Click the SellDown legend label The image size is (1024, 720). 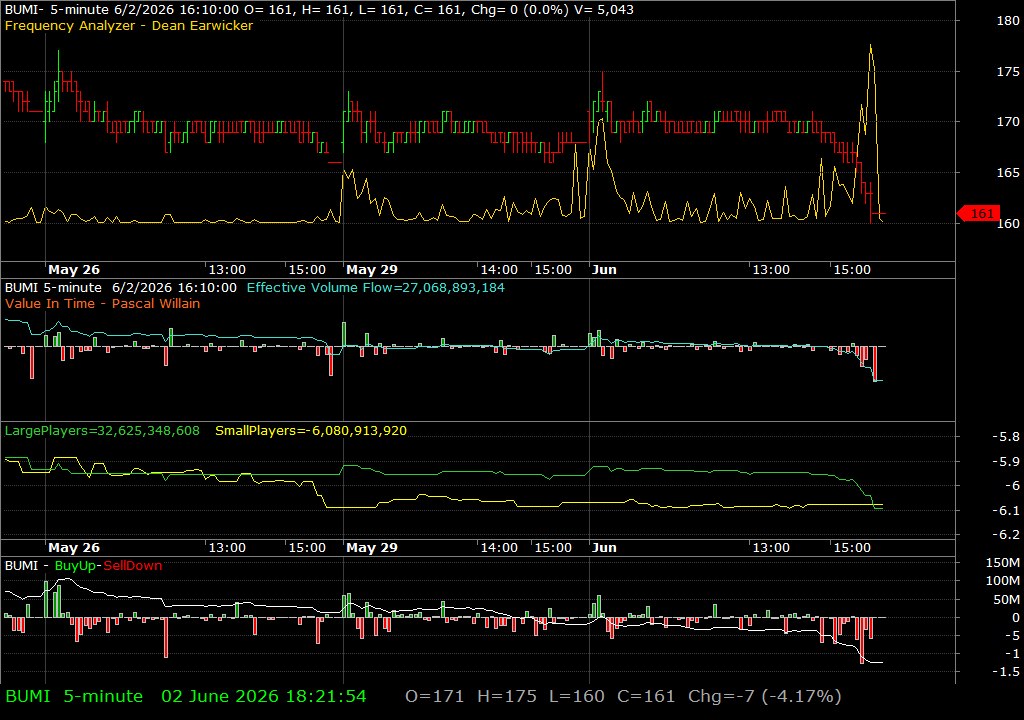point(133,566)
